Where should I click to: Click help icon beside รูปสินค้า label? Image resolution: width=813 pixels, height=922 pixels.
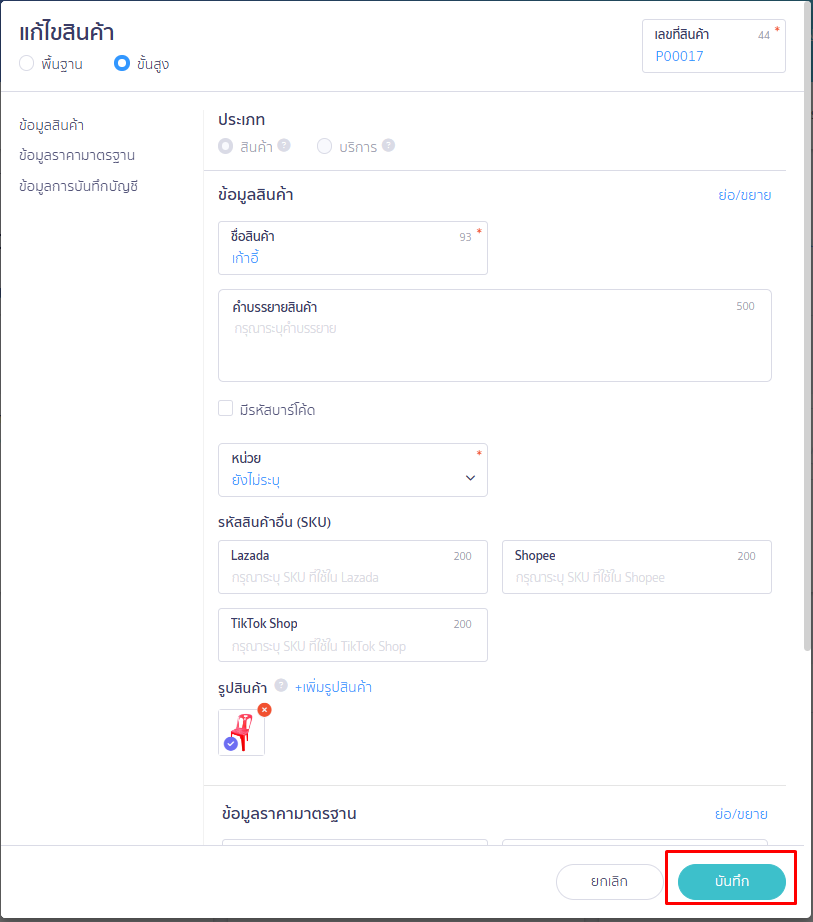(x=281, y=686)
